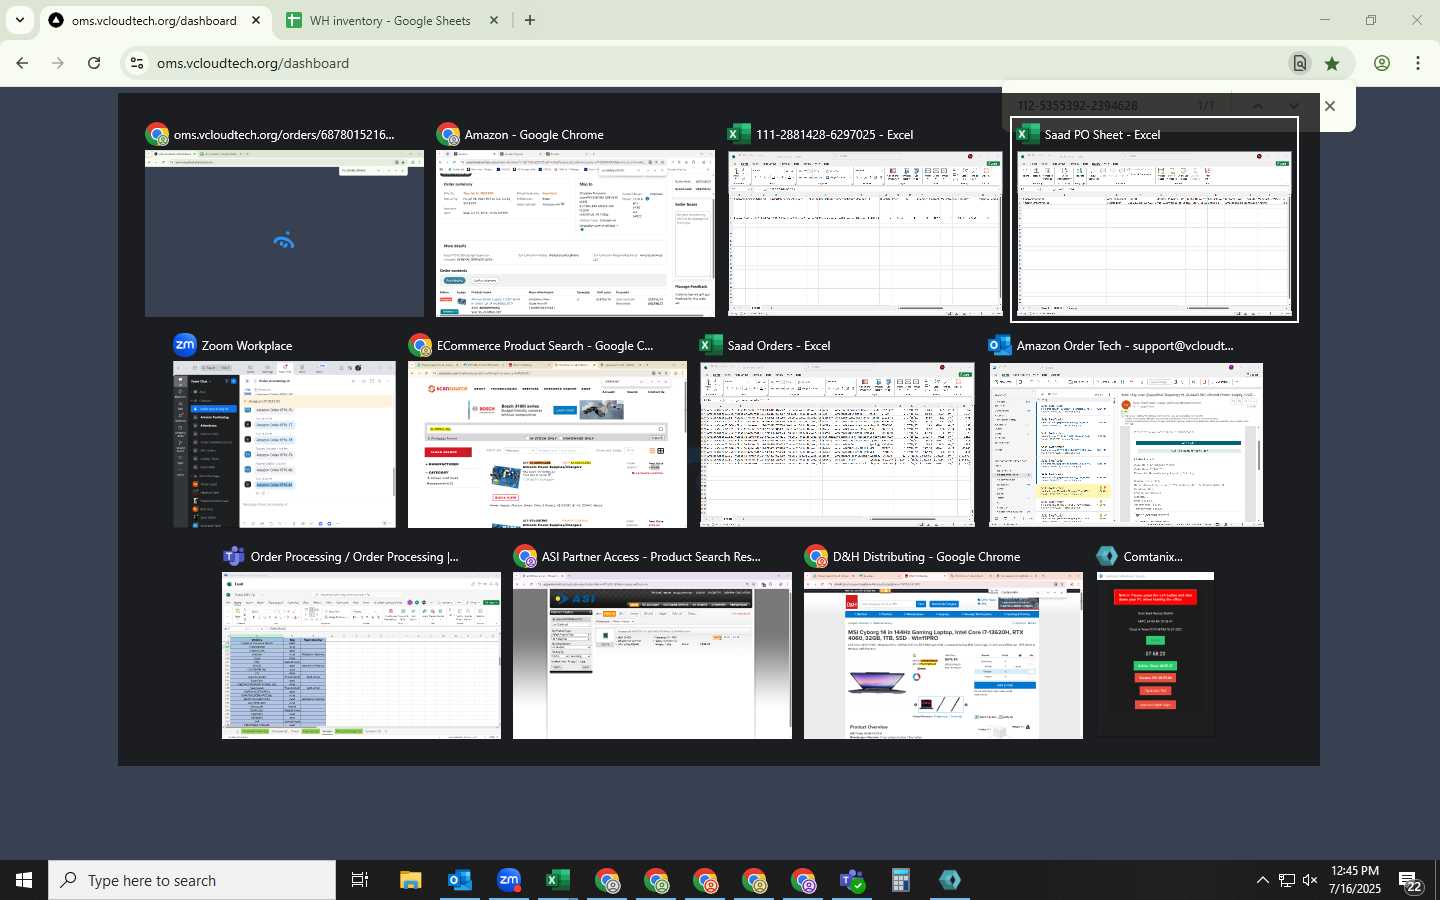Select the ECommerce Product Search Chrome thumbnail

(547, 444)
